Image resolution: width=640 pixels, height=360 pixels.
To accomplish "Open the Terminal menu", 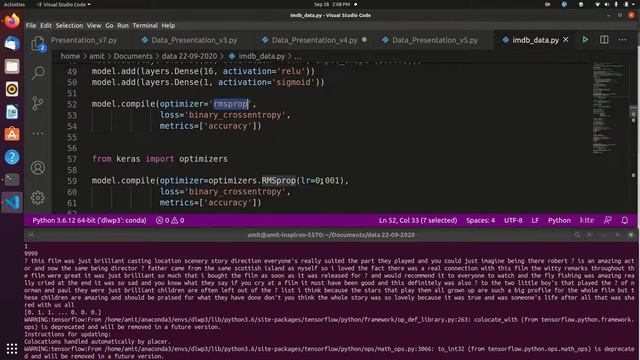I will coord(145,25).
